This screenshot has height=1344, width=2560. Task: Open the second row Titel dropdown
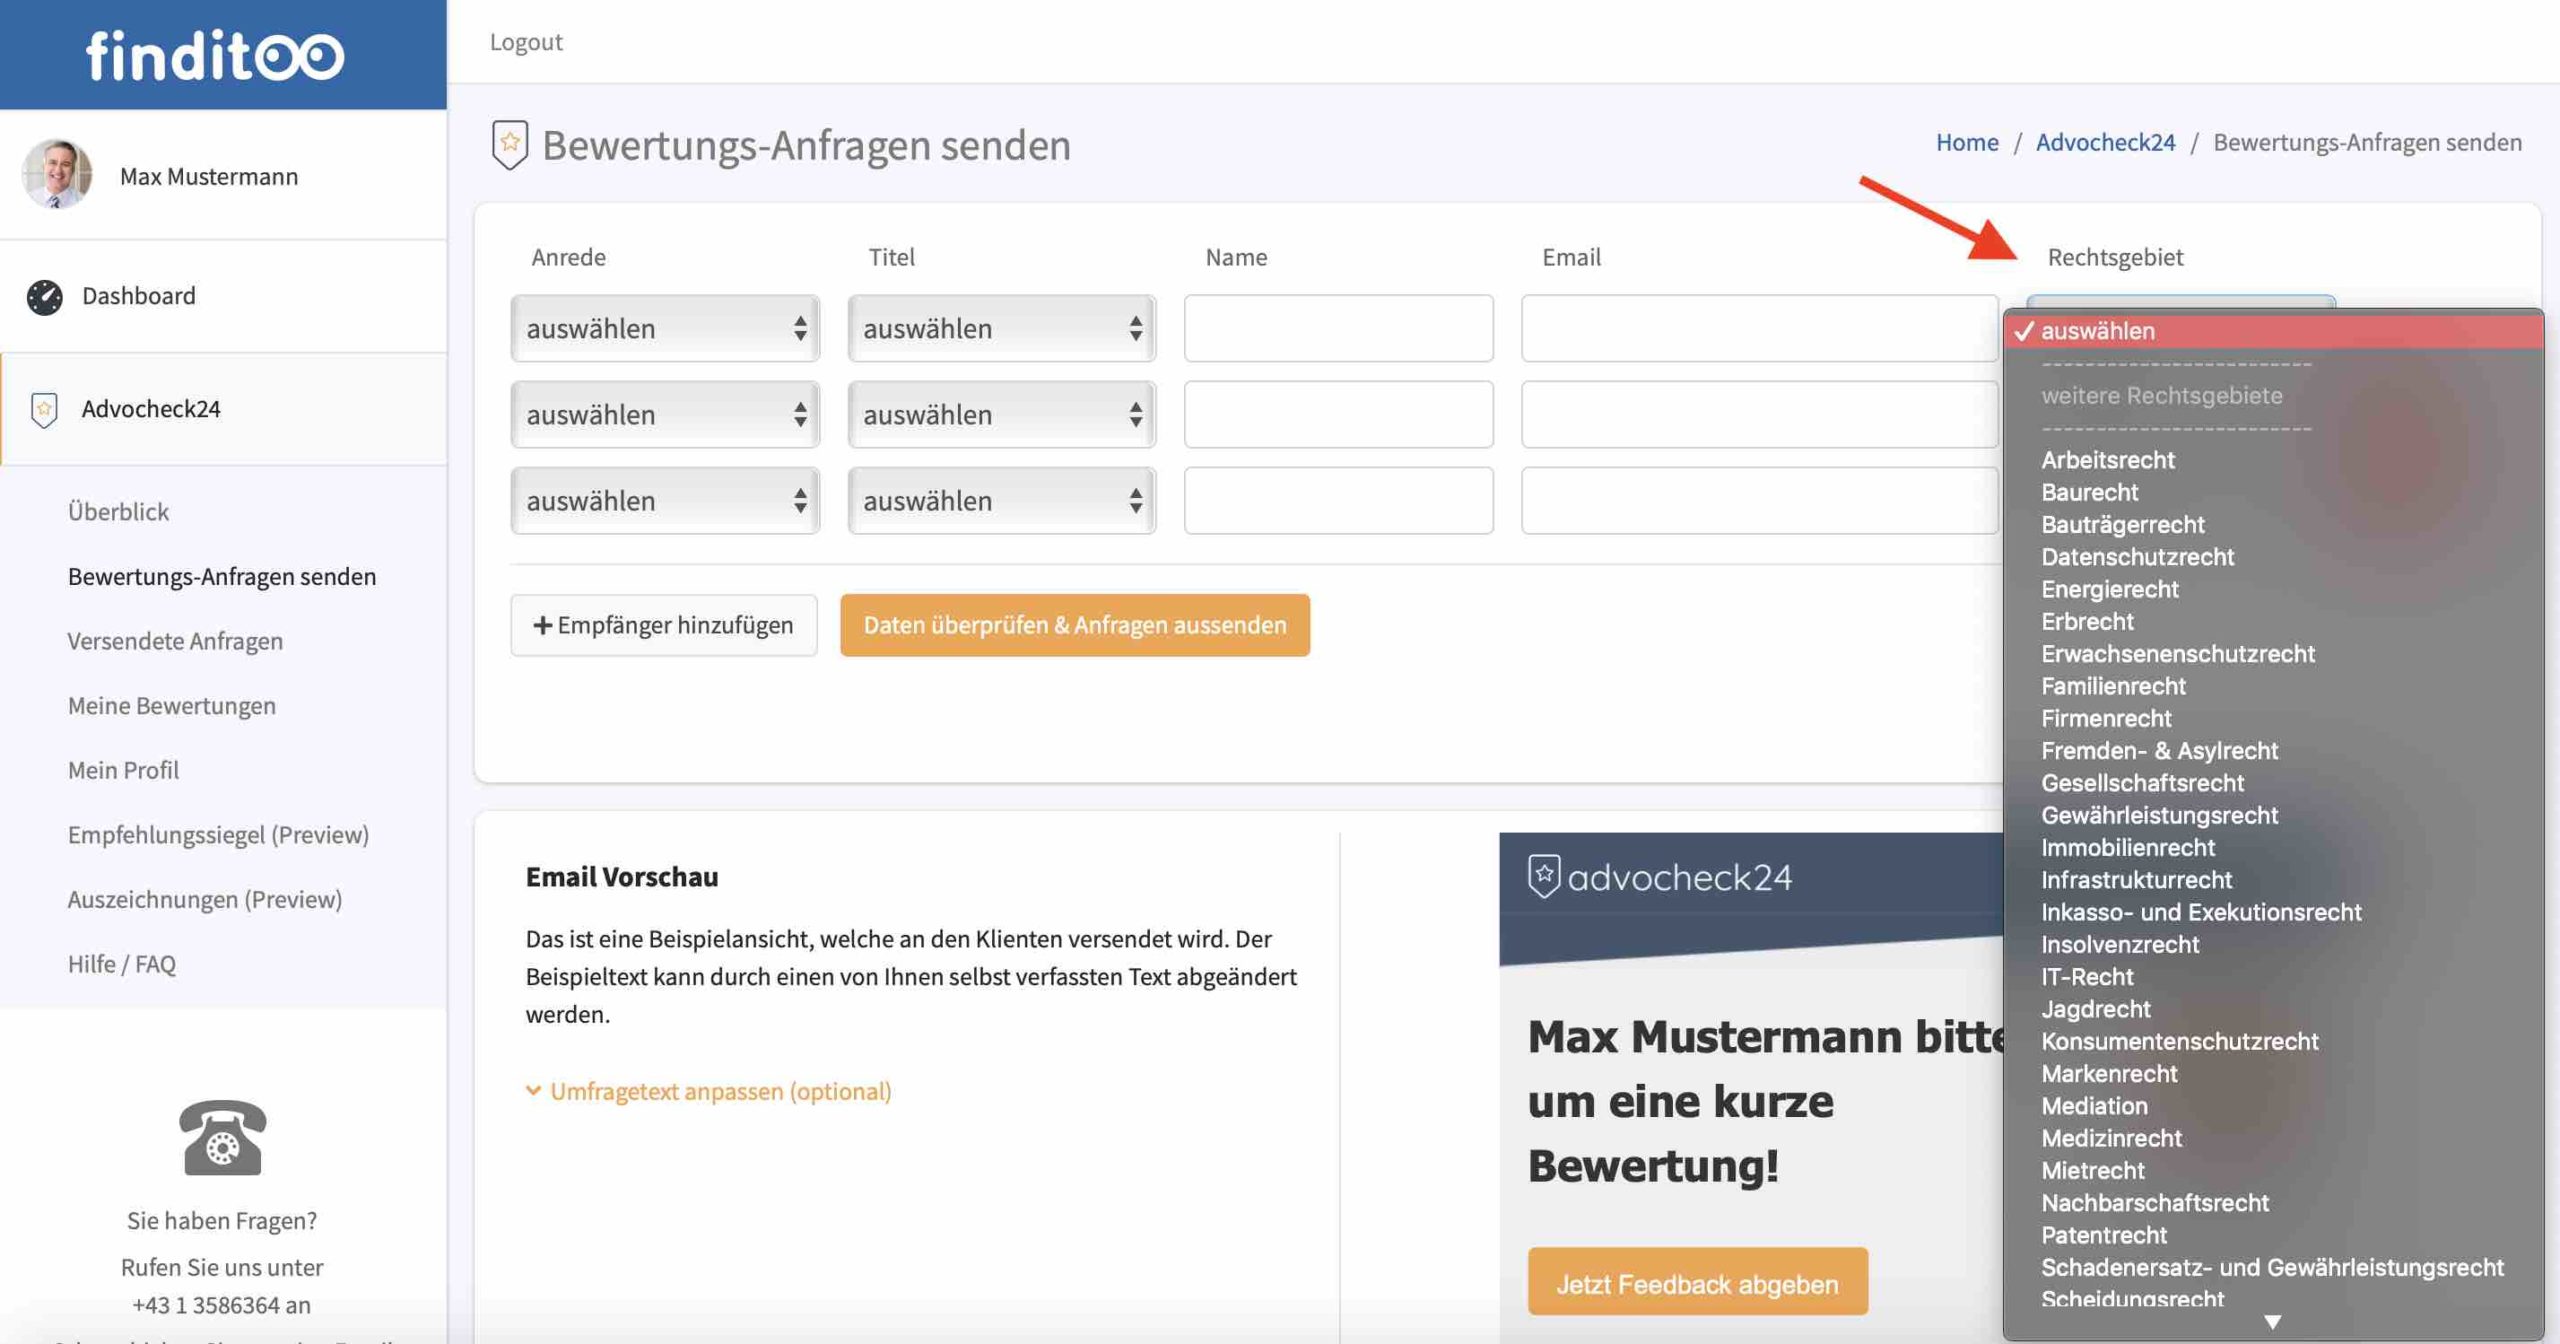[x=1001, y=414]
